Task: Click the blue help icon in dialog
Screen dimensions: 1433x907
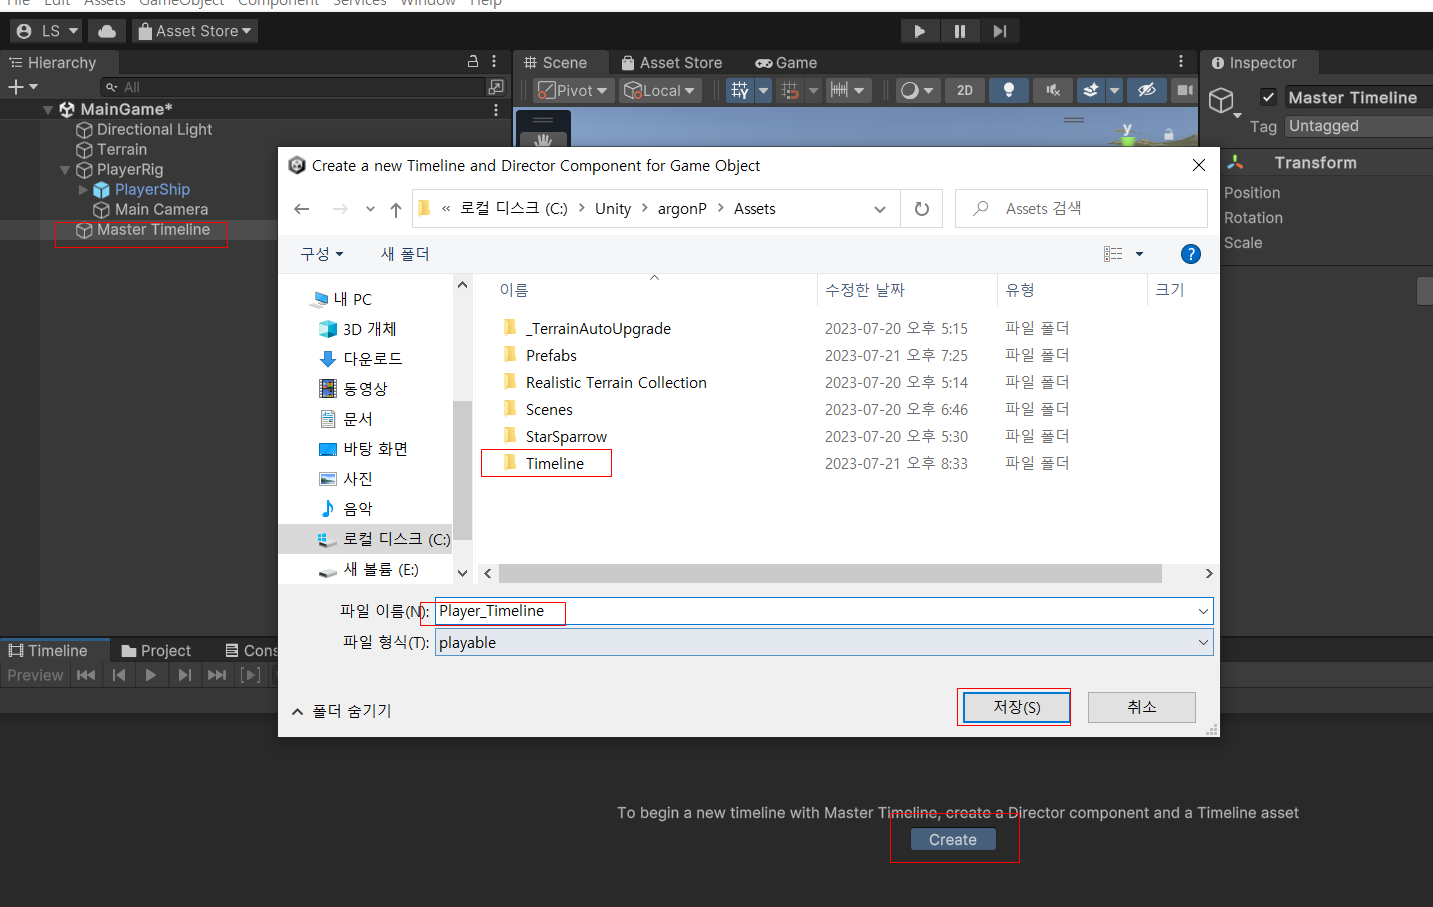Action: [1191, 254]
